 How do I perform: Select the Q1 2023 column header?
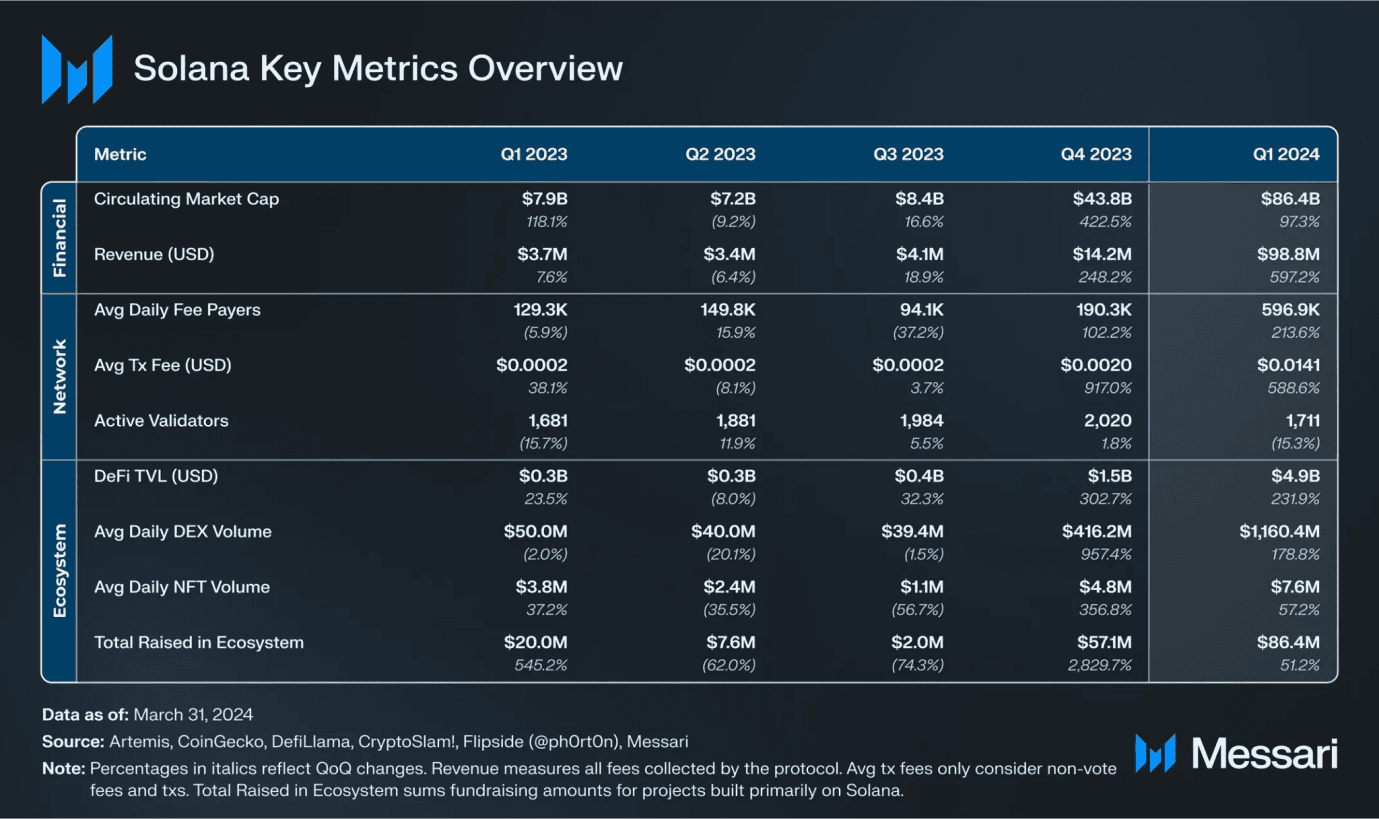[534, 154]
